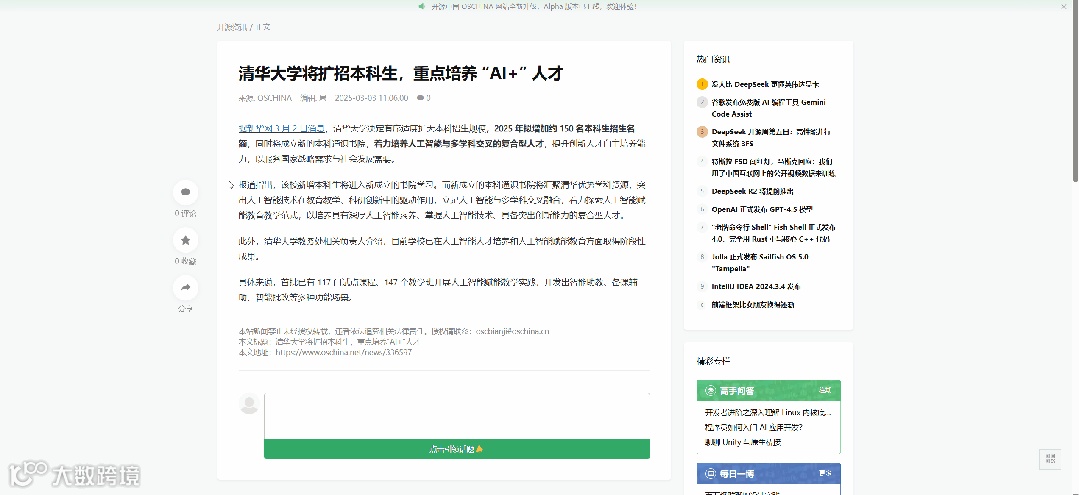Open the Jolla Sailfish OS 5.0 news item
Image resolution: width=1079 pixels, height=495 pixels.
point(760,262)
